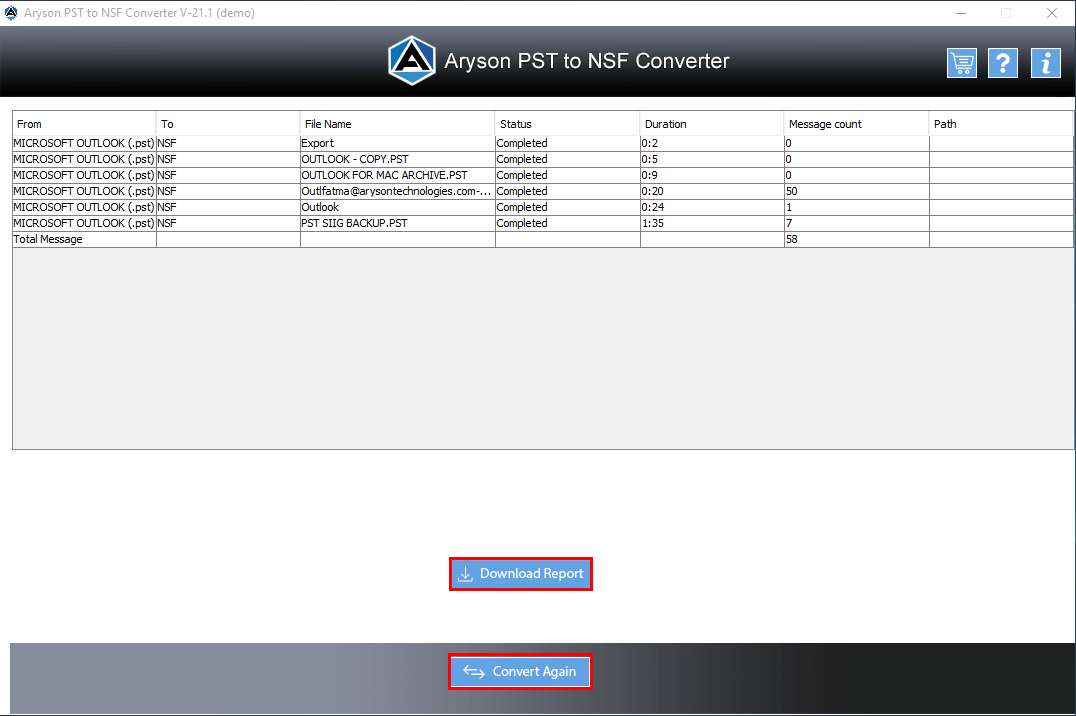Close the Aryson converter window
1076x716 pixels.
[1051, 13]
